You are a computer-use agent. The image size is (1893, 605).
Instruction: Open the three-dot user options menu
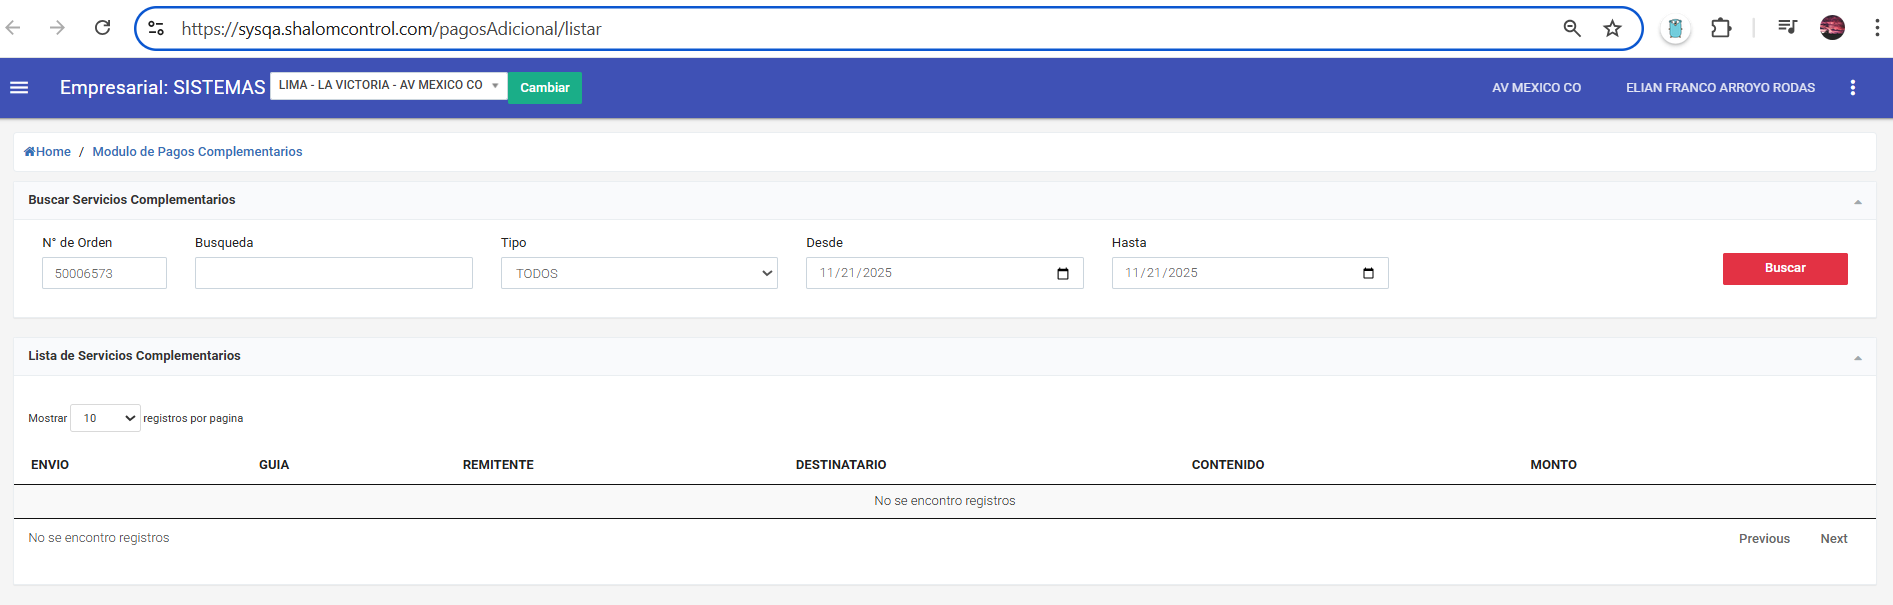point(1852,88)
